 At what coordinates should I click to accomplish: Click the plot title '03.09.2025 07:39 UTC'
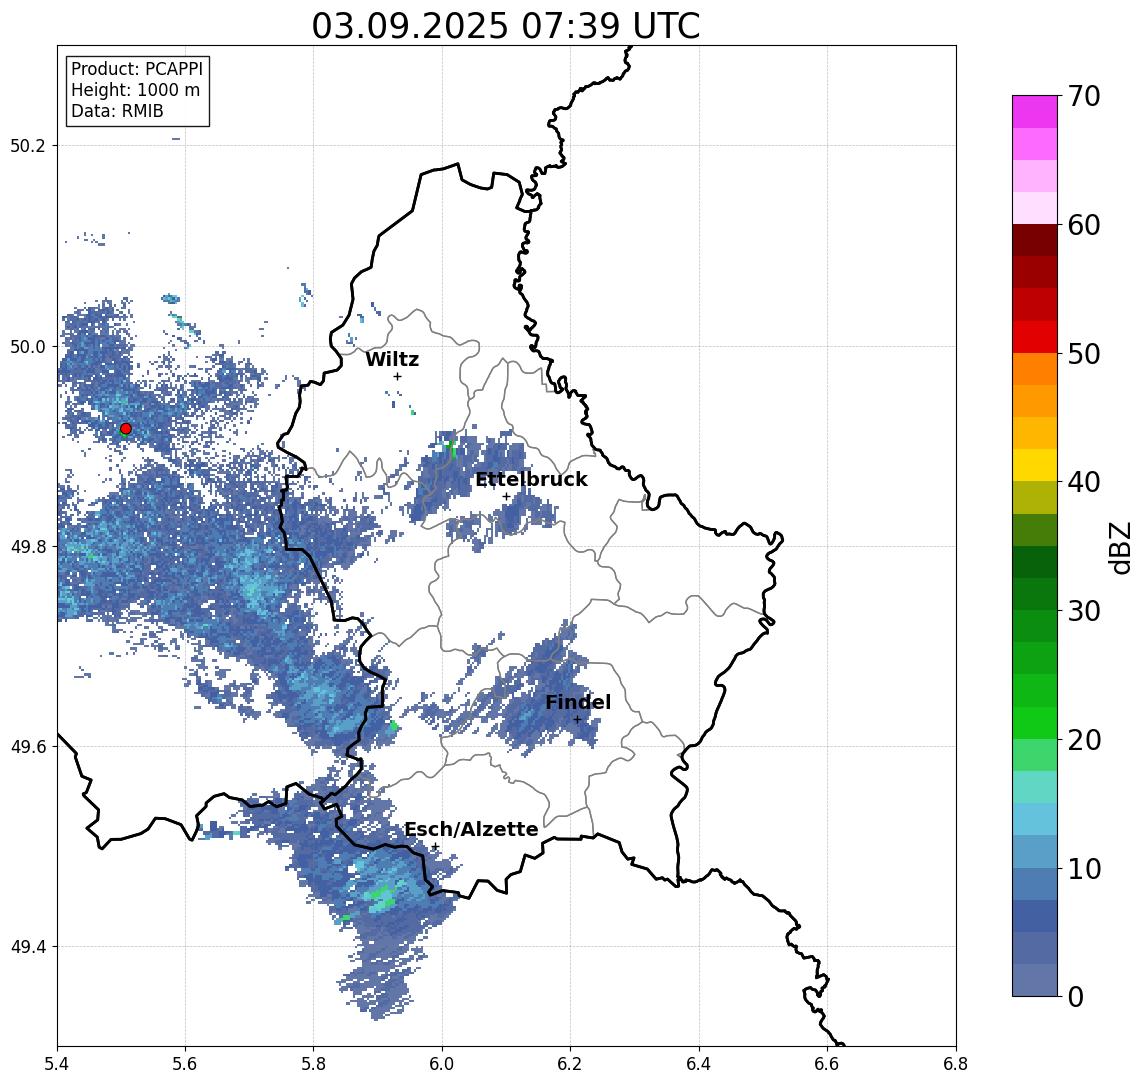[506, 26]
